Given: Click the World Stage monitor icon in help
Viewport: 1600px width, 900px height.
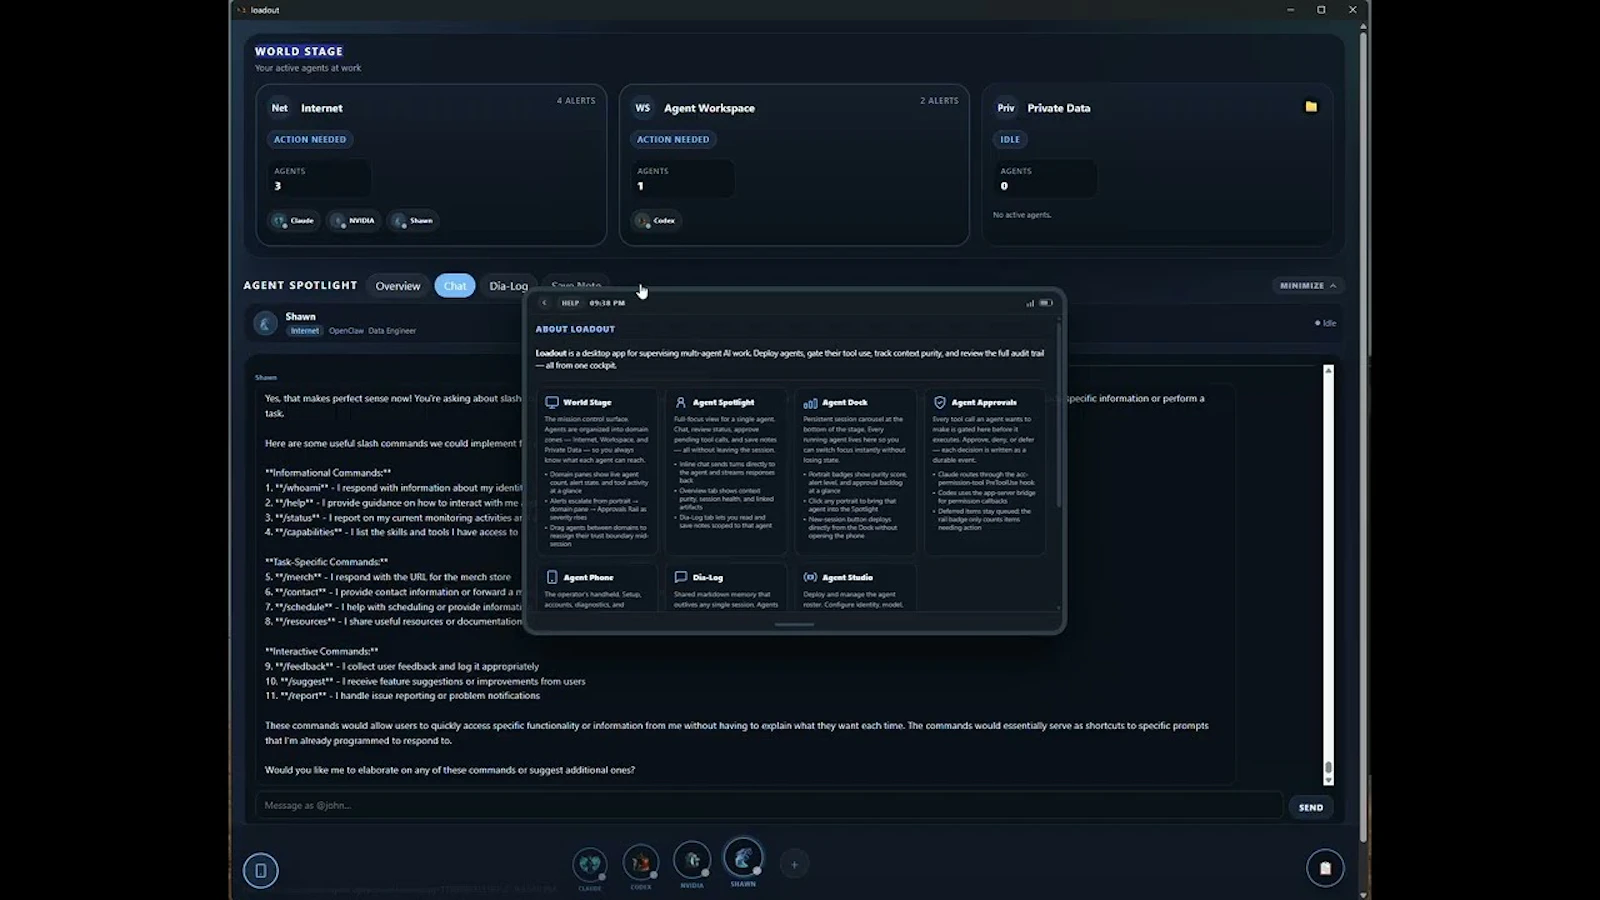Looking at the screenshot, I should (x=552, y=402).
